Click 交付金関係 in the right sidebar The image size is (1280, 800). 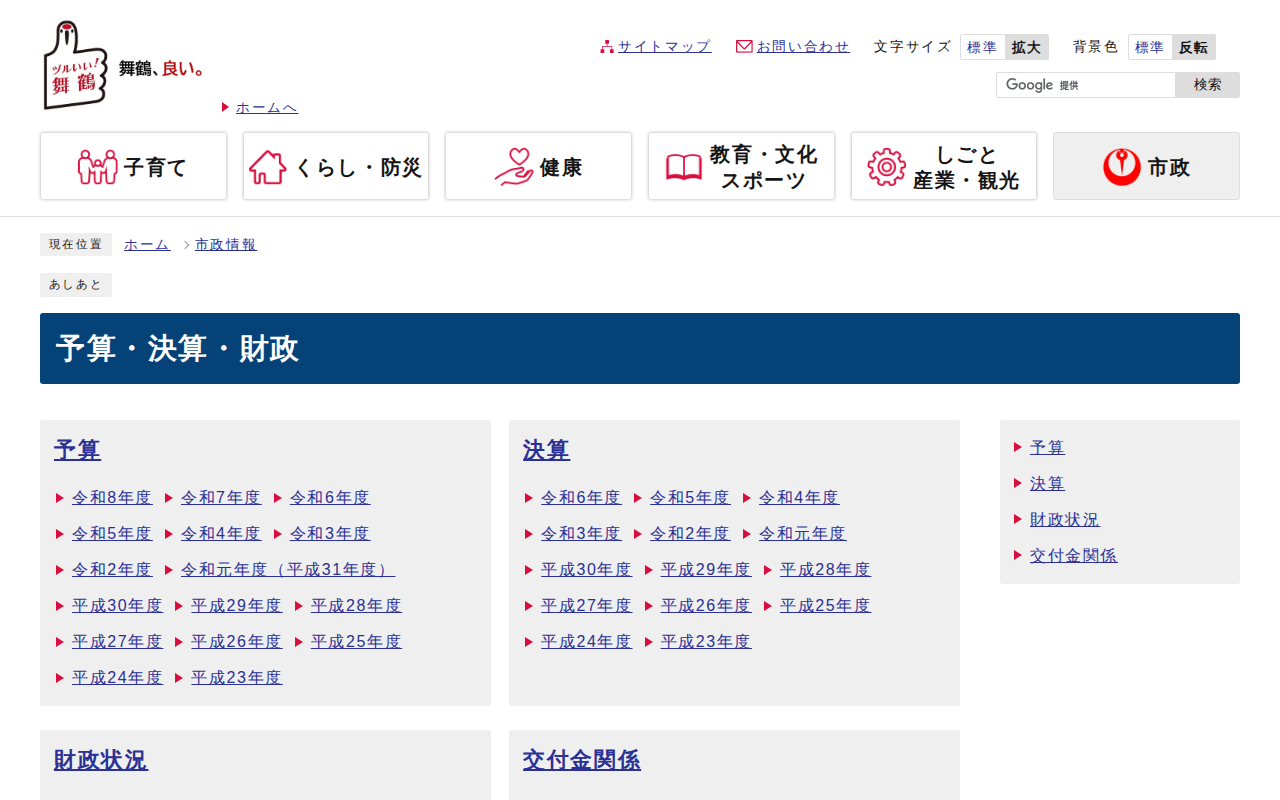(1073, 555)
